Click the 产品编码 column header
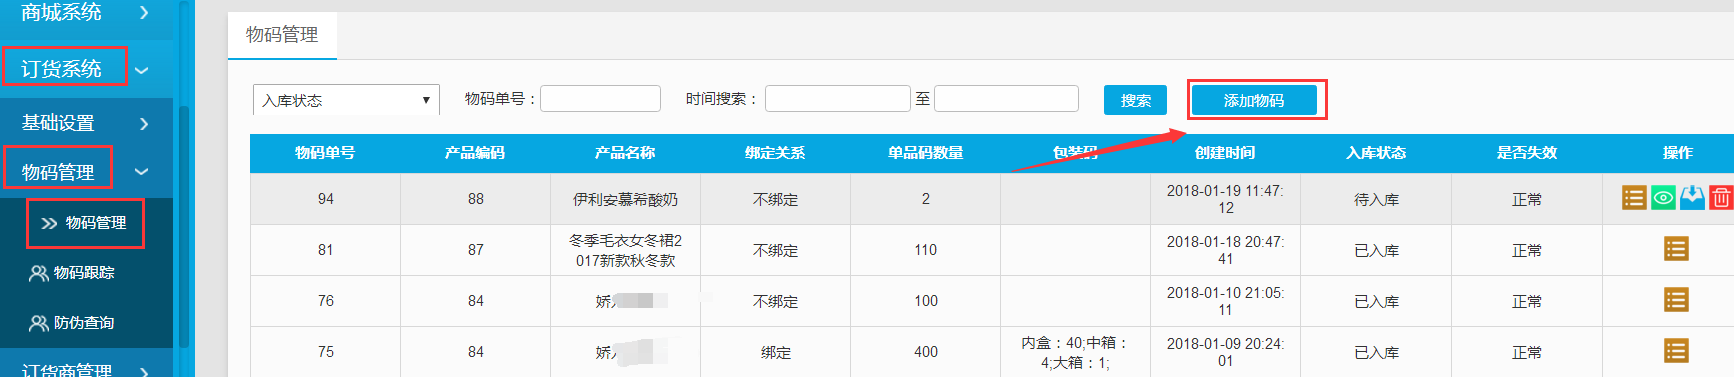Image resolution: width=1734 pixels, height=377 pixels. click(475, 153)
